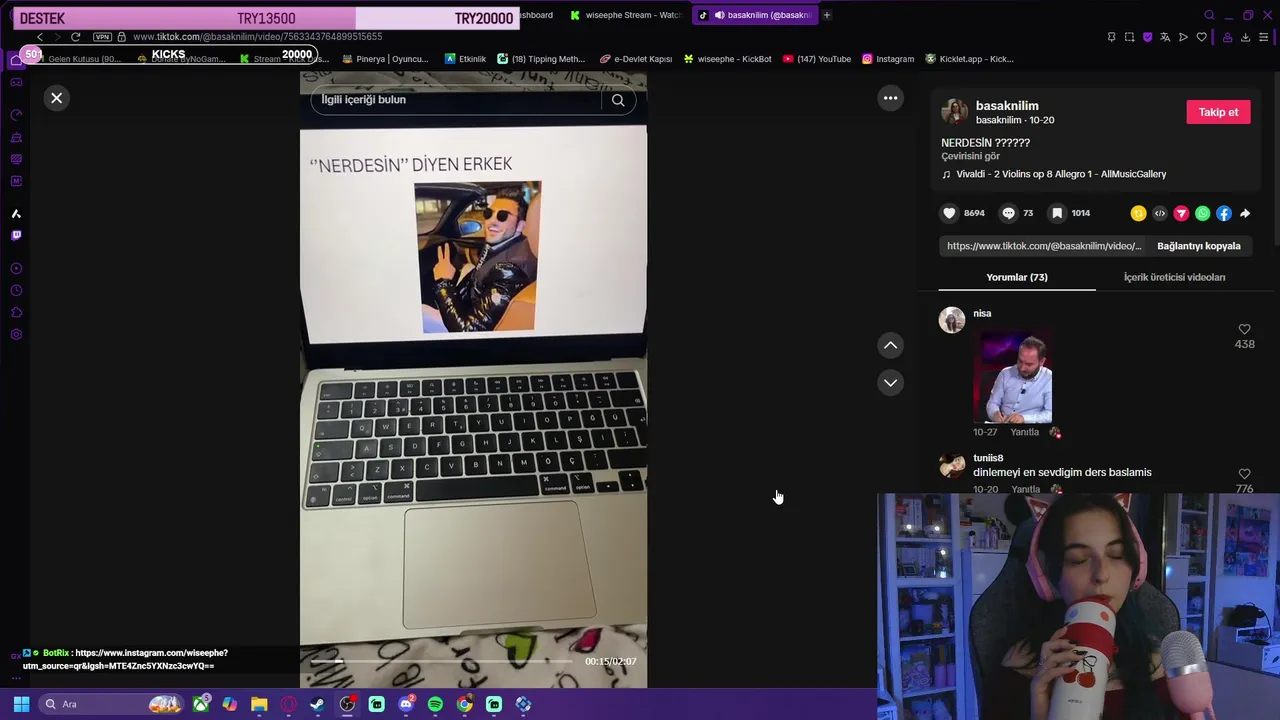Click the share arrow icon
This screenshot has width=1280, height=720.
(1245, 213)
